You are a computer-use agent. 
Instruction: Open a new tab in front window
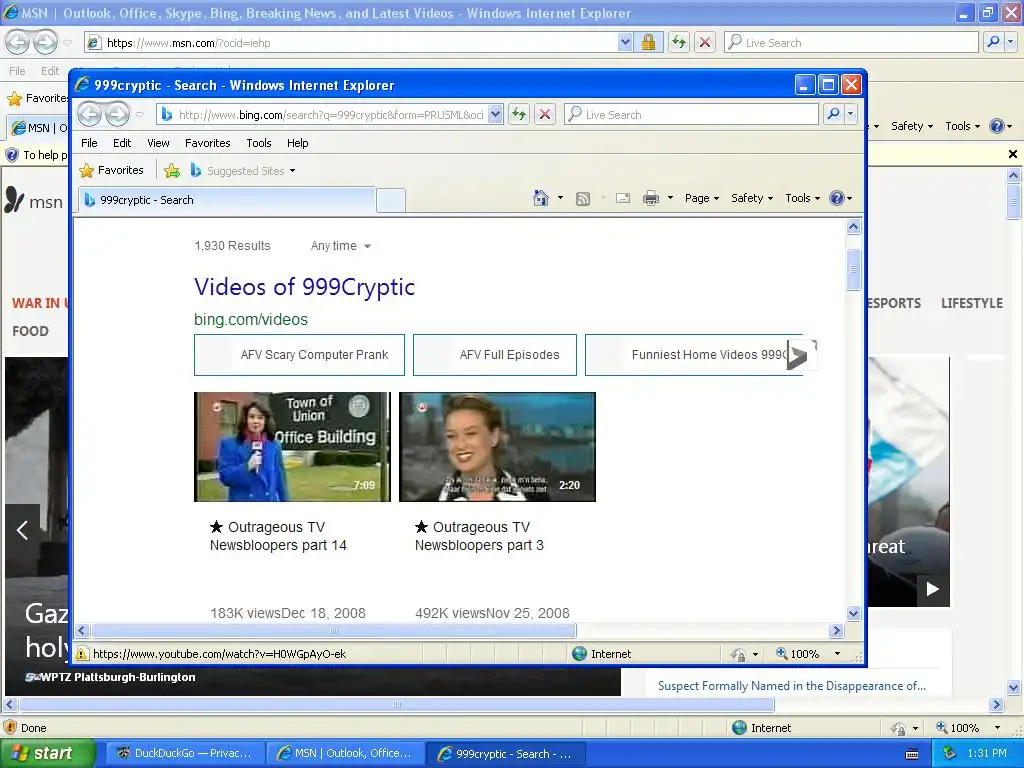[391, 200]
